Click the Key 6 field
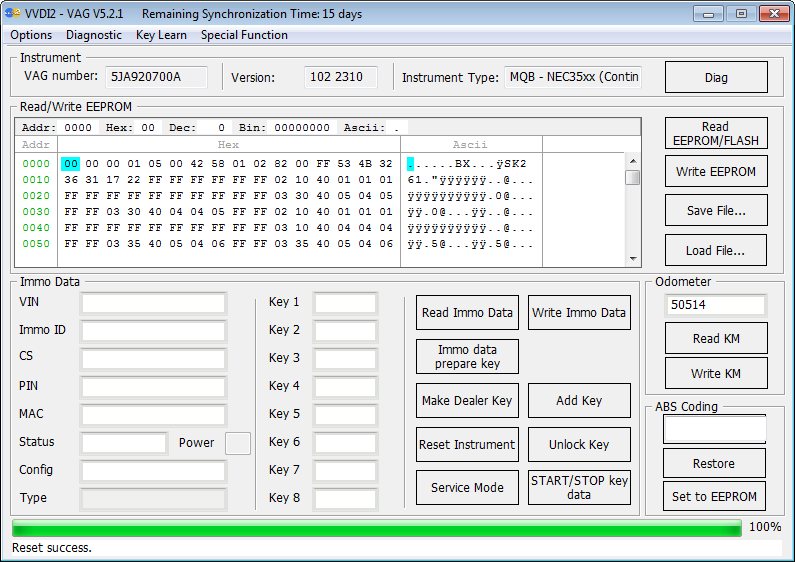The height and width of the screenshot is (562, 795). click(x=345, y=443)
